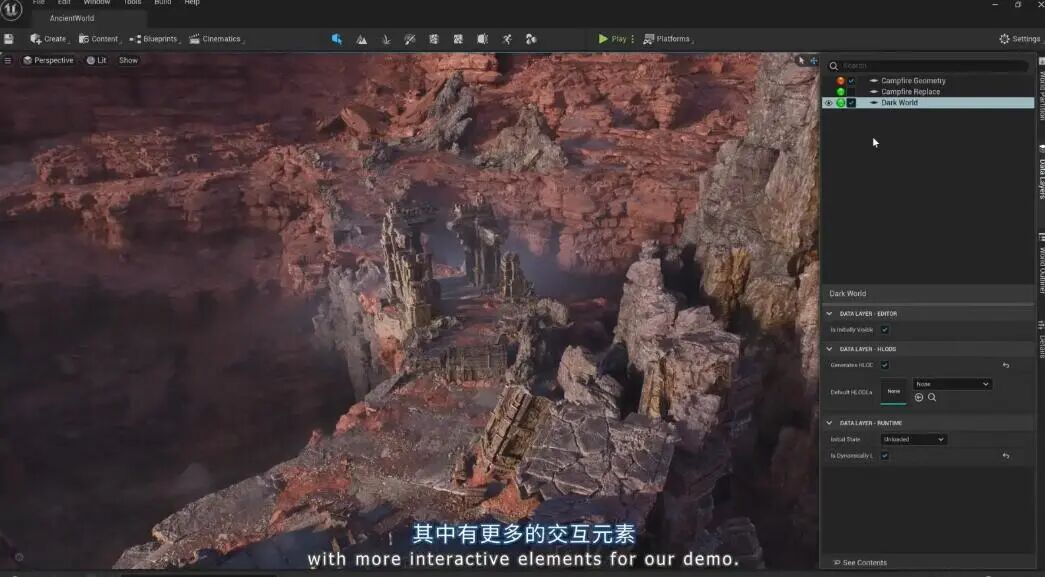Browse to HLOD Layer asset magnifier icon
Screen dimensions: 1045x577
pyautogui.click(x=932, y=398)
